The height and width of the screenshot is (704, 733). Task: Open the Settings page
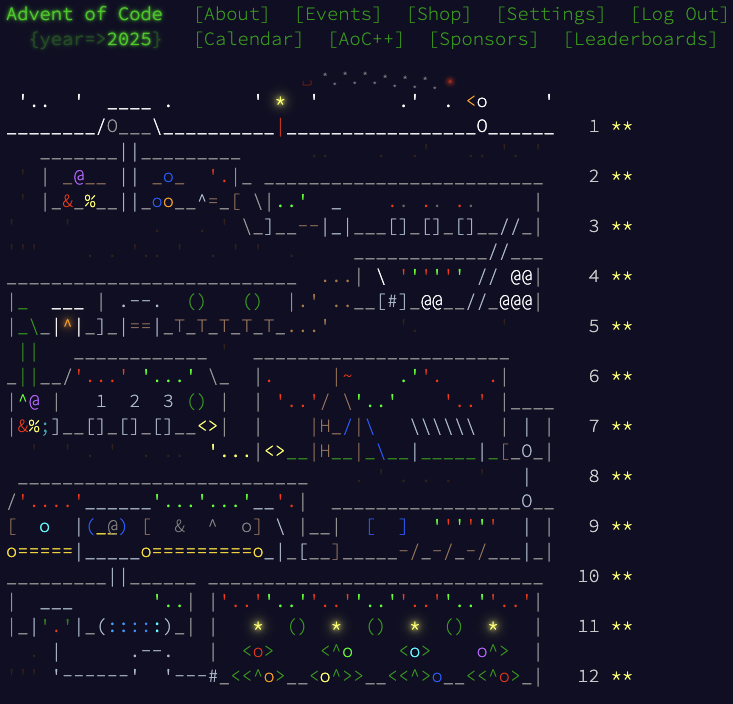(551, 14)
